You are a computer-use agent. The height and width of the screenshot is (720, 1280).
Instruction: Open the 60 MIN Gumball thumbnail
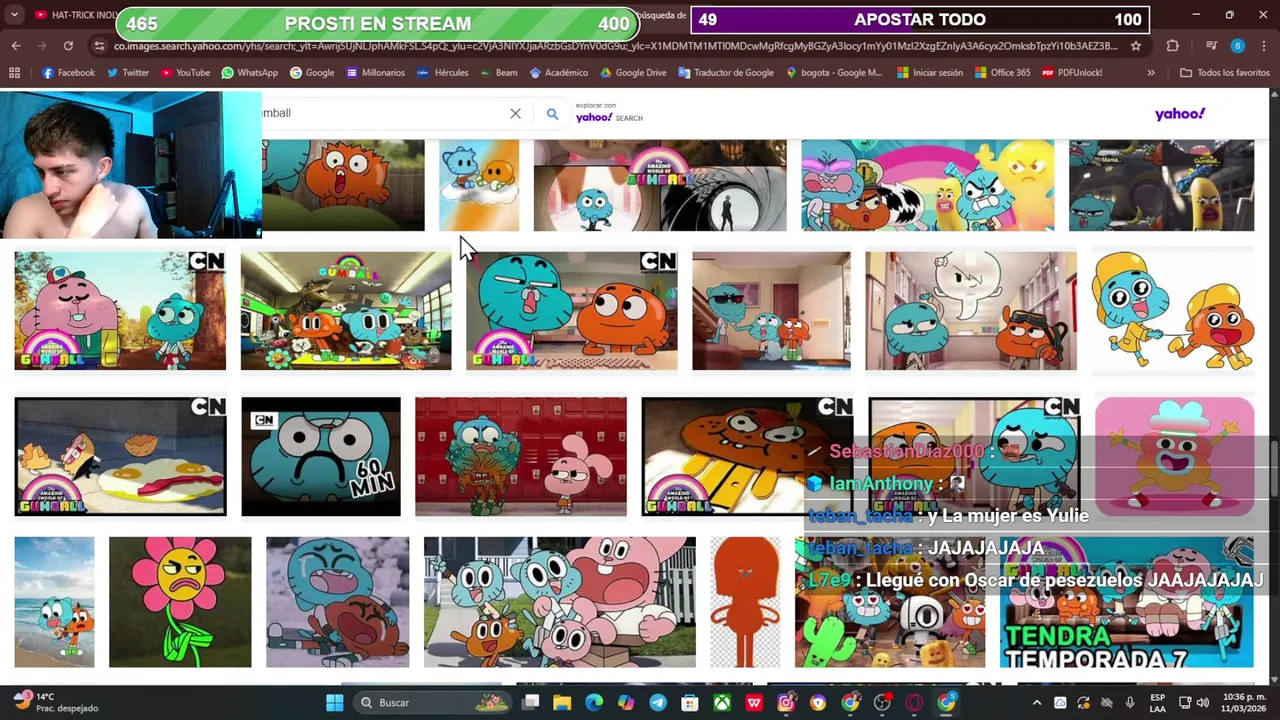click(321, 457)
